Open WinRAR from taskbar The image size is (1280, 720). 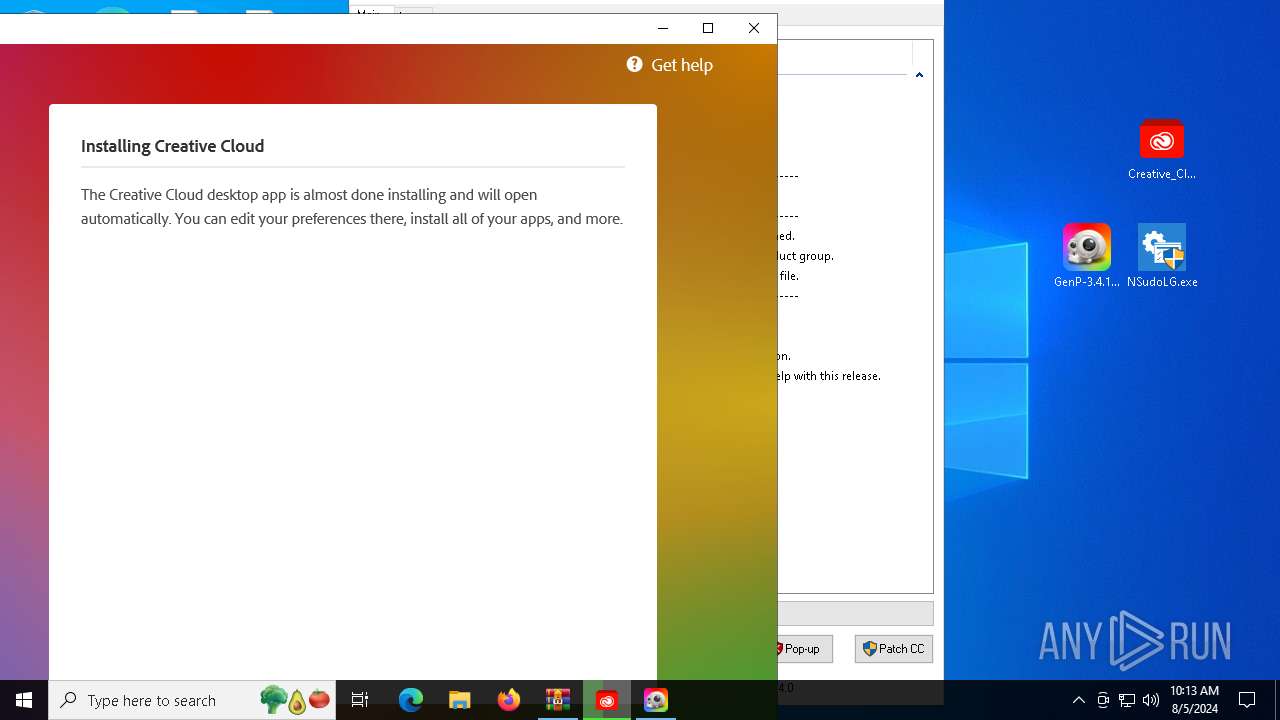click(x=557, y=700)
